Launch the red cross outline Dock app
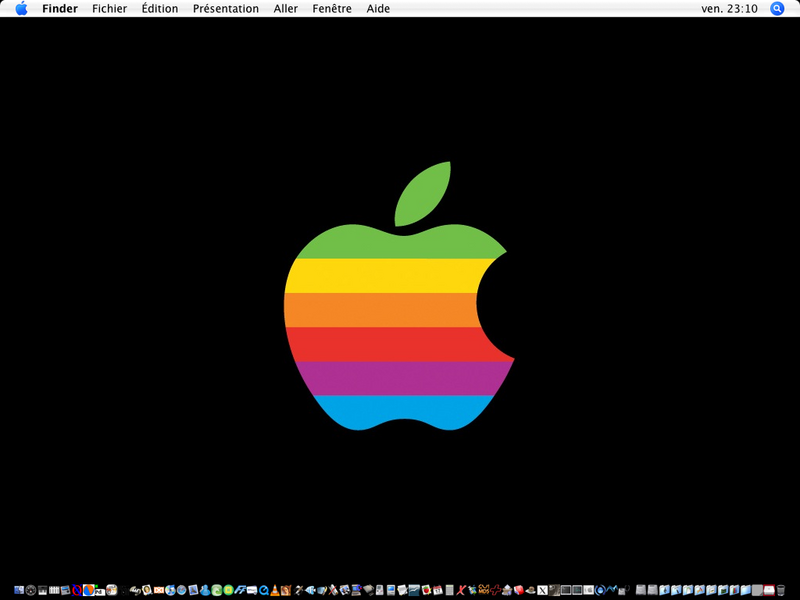Screen dimensions: 800x600 495,590
